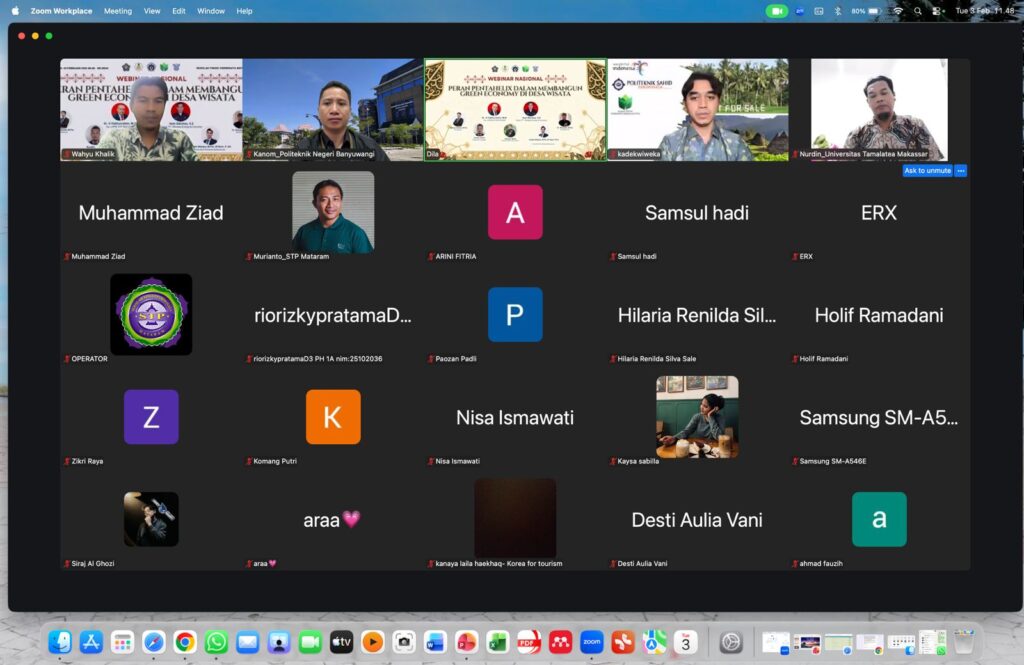The image size is (1024, 665).
Task: Open the three-dot more options next to Ask to unmute
Action: [x=961, y=171]
